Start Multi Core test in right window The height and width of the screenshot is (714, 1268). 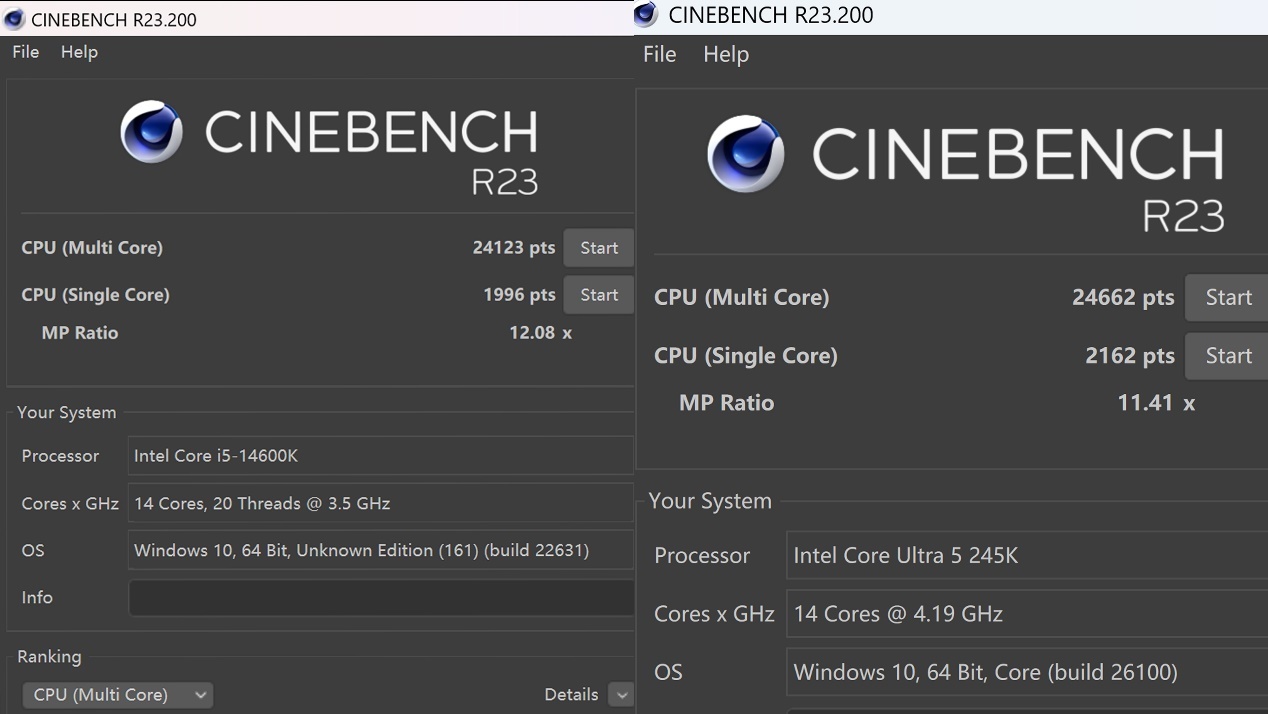click(x=1227, y=297)
